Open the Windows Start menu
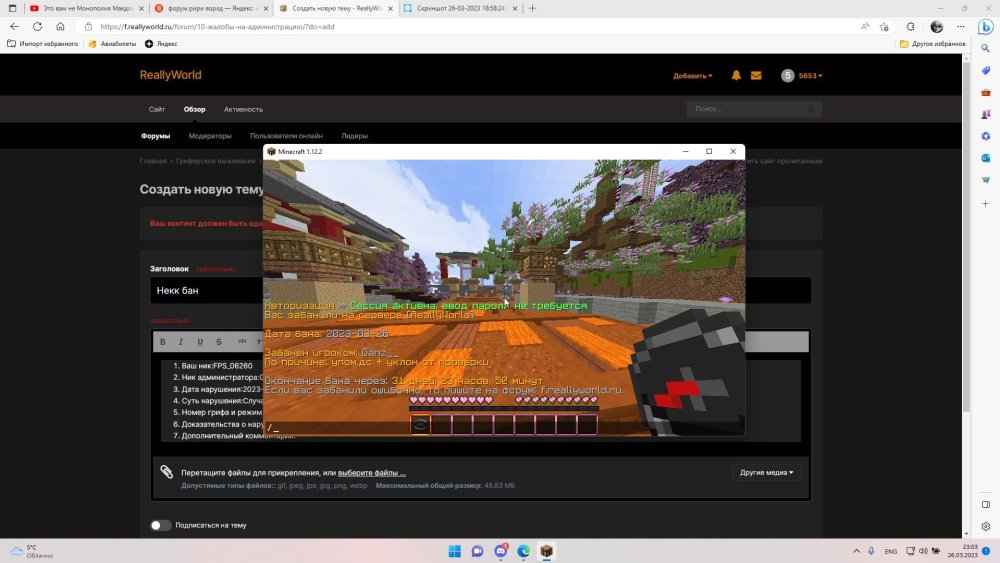1000x563 pixels. [455, 551]
